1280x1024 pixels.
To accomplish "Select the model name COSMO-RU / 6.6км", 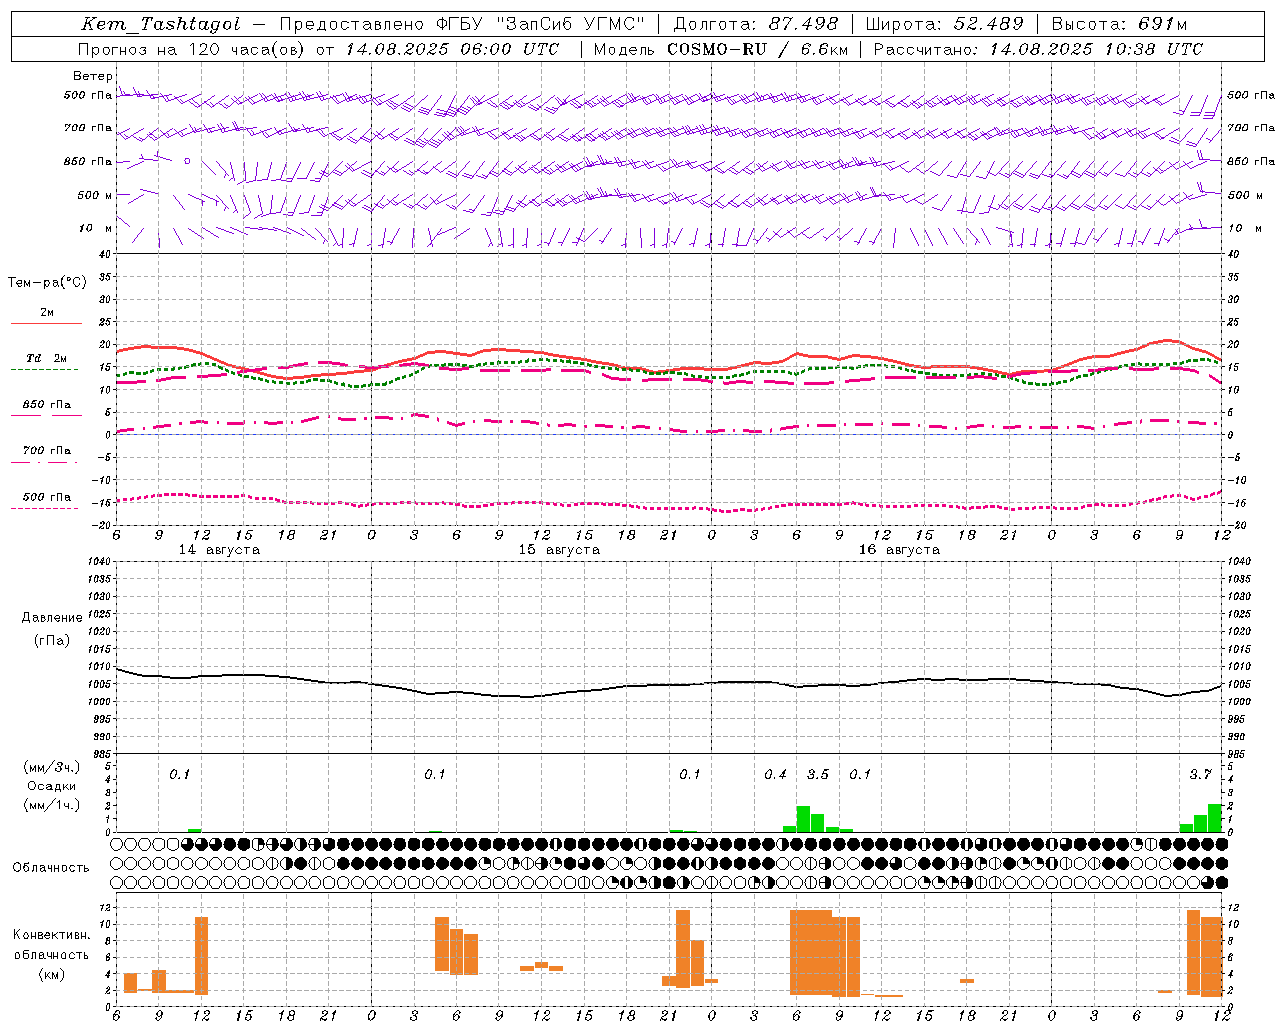I will pos(758,48).
